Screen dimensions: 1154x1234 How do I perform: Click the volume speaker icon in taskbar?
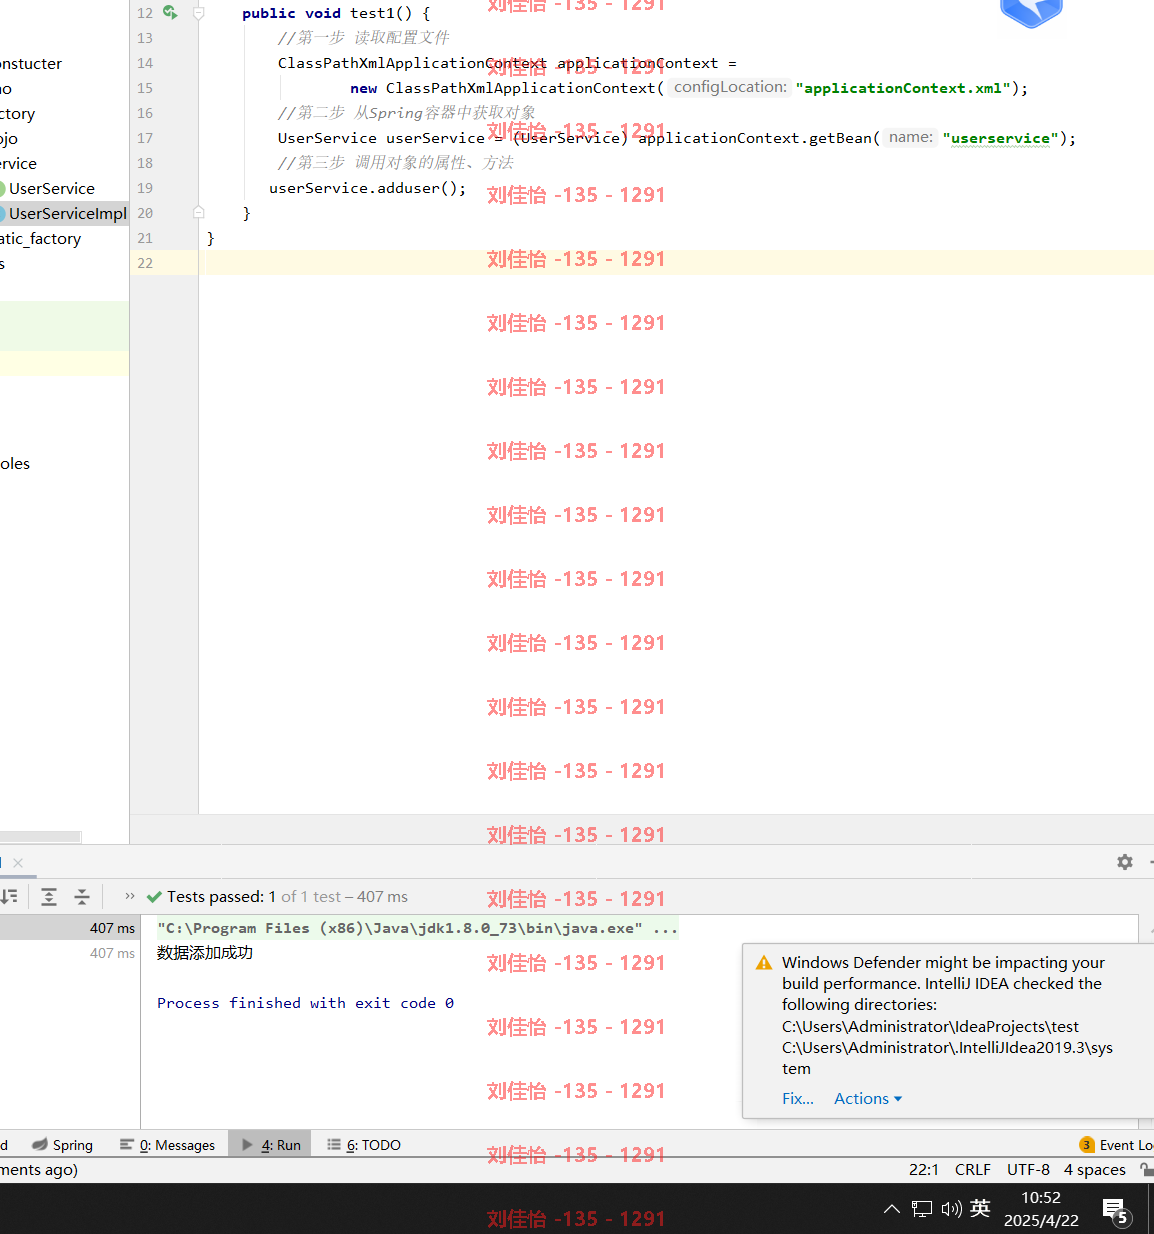[951, 1209]
